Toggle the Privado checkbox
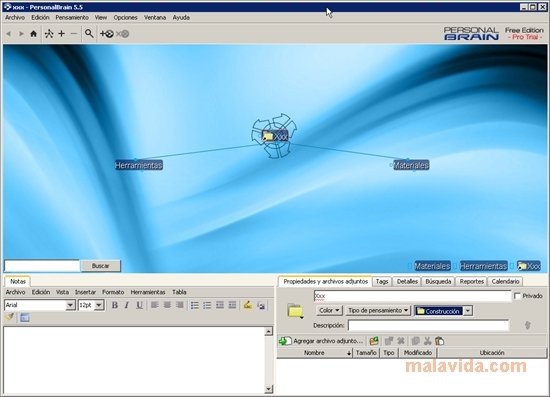The width and height of the screenshot is (550, 397). tap(517, 296)
